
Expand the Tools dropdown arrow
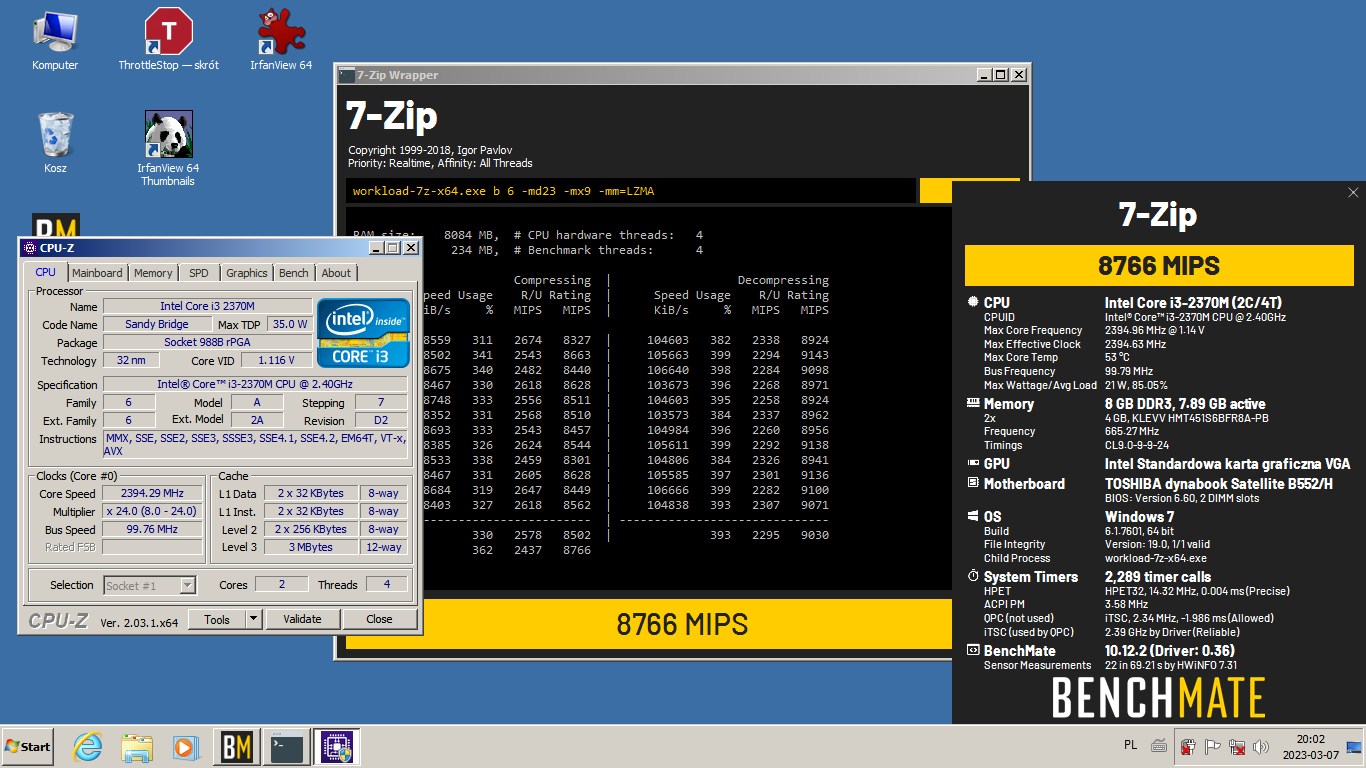tap(254, 619)
